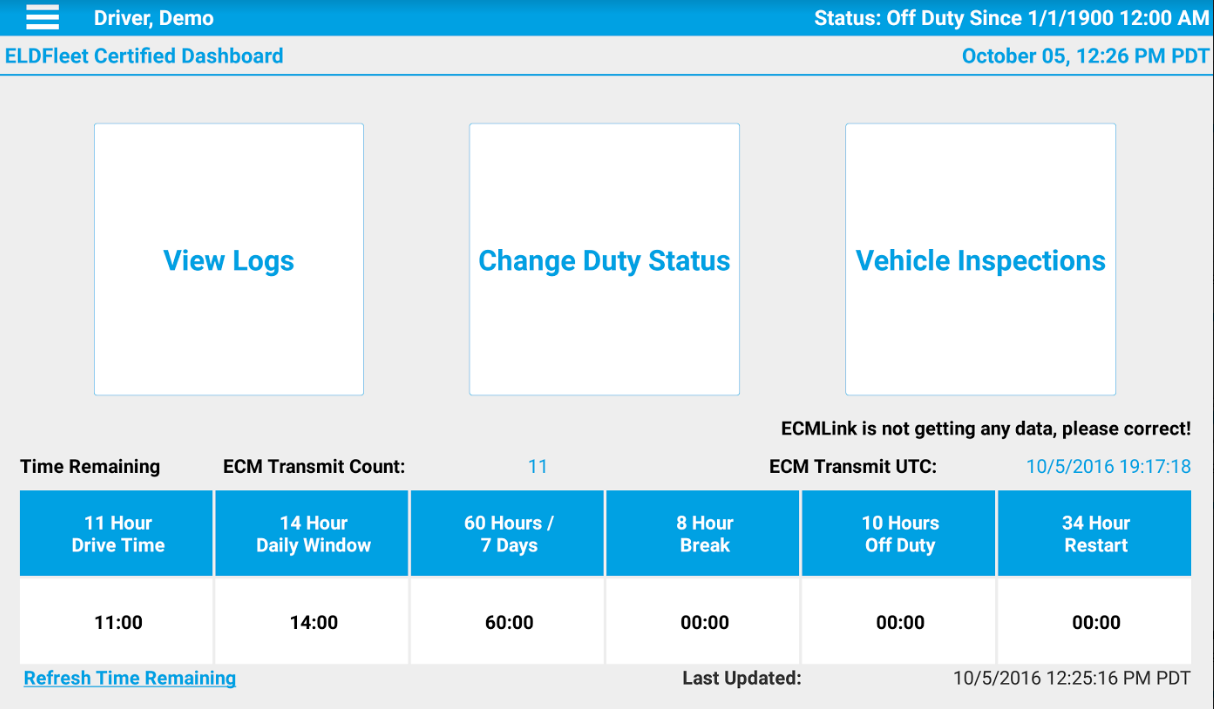Click the ECM Transmit Count value 11
The image size is (1214, 709).
tap(538, 466)
